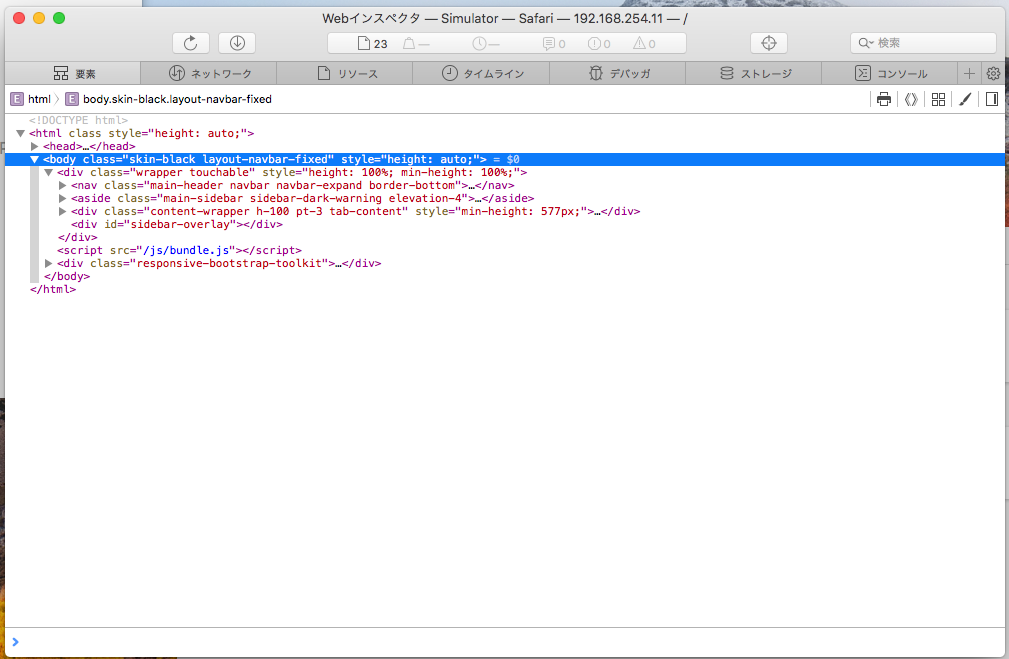Open the デバッガ tab
This screenshot has height=659, width=1009.
618,73
